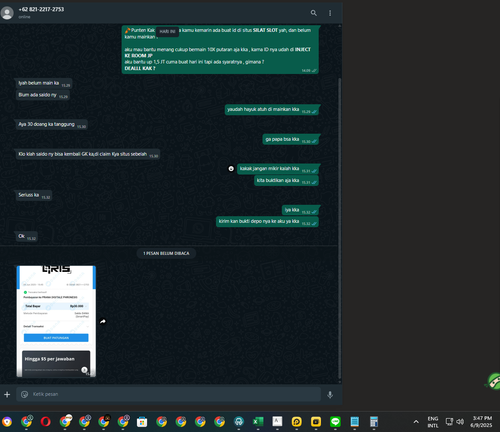The width and height of the screenshot is (500, 432).
Task: Switch the ENG INTL input language
Action: pos(433,422)
